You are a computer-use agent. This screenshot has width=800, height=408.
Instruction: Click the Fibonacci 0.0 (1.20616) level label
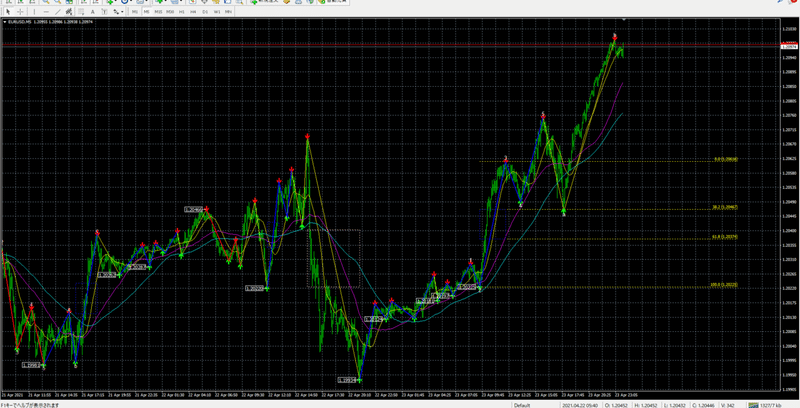726,159
